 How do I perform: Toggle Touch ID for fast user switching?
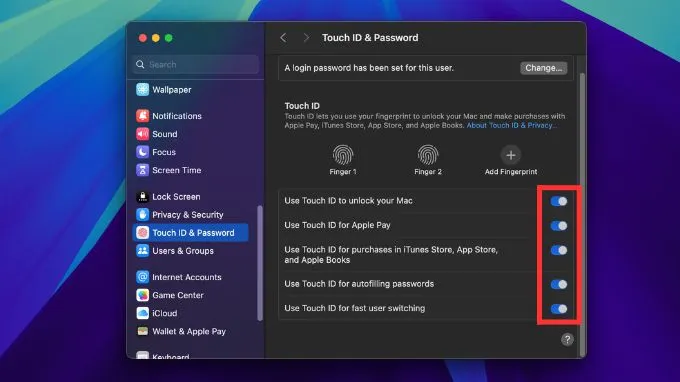click(x=559, y=309)
